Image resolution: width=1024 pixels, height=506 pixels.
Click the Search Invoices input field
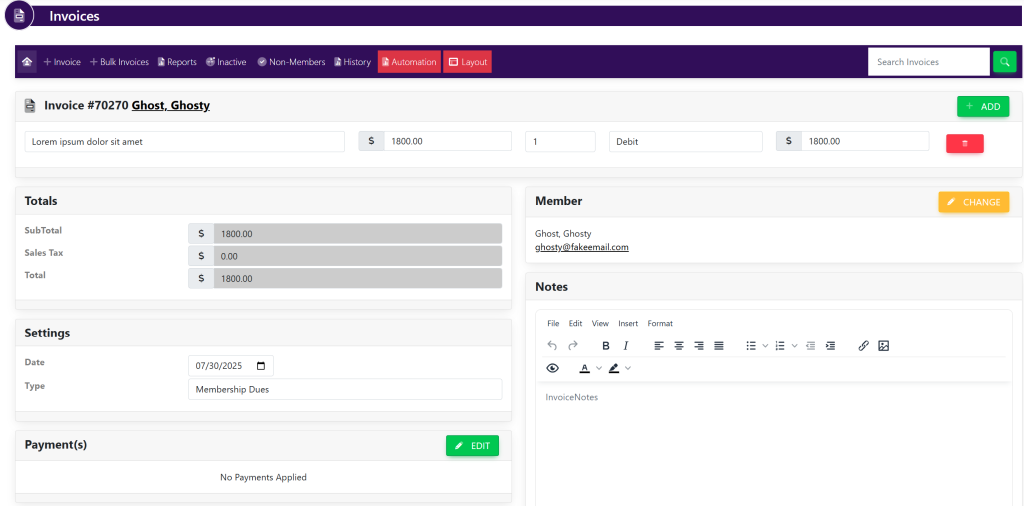point(927,62)
